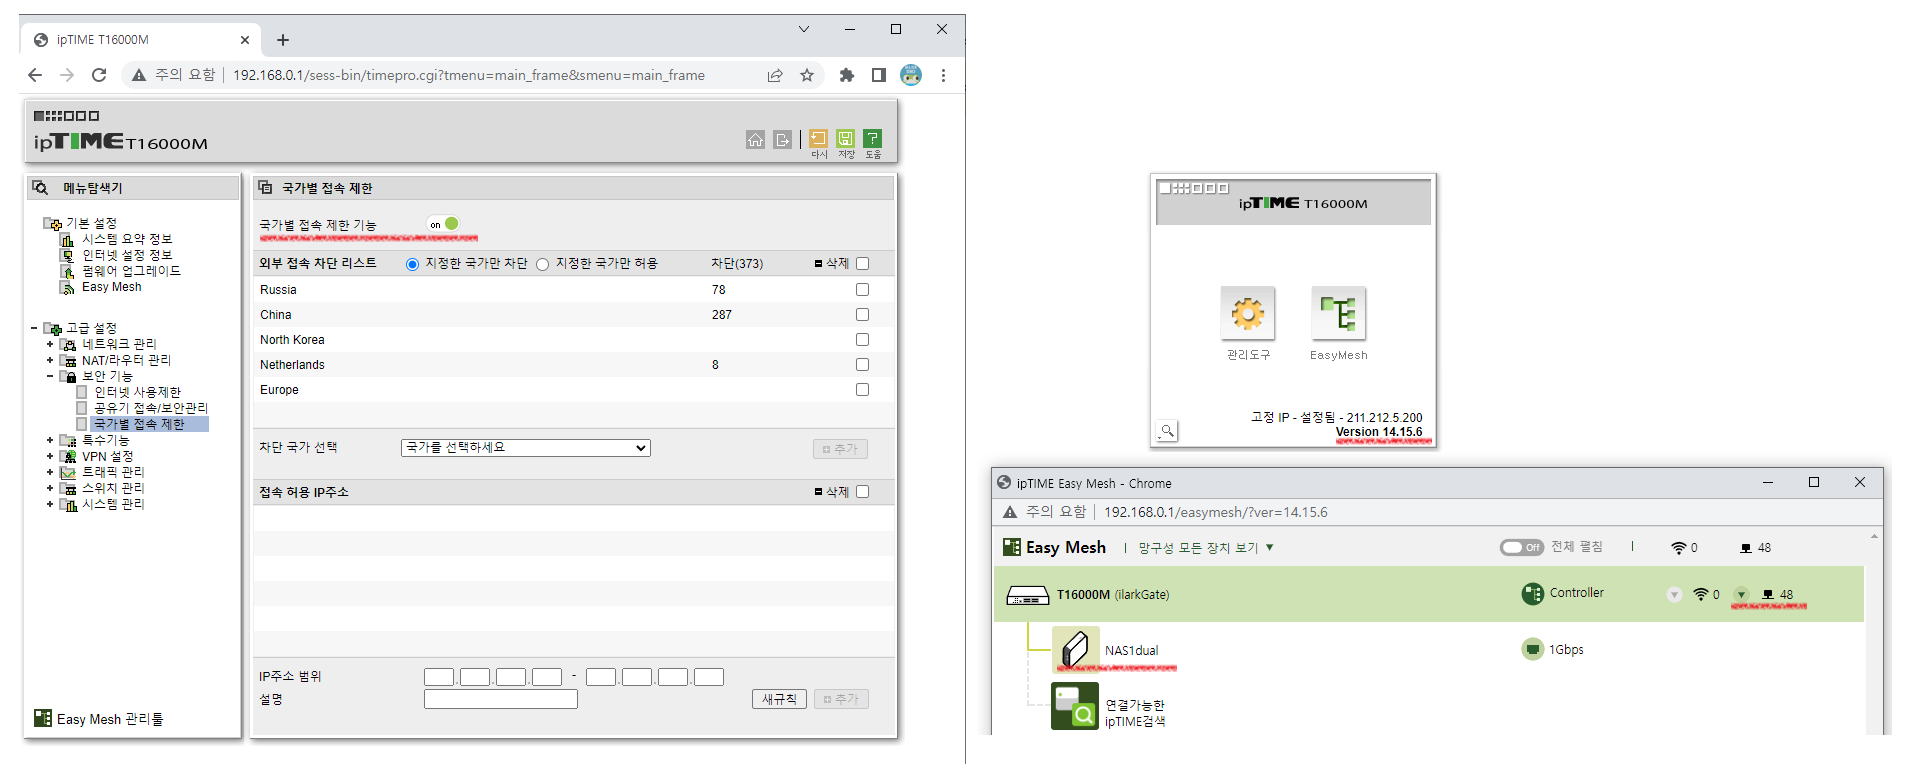This screenshot has width=1912, height=782.
Task: Expand the wireless clients arrow in T16000M row
Action: click(1674, 595)
